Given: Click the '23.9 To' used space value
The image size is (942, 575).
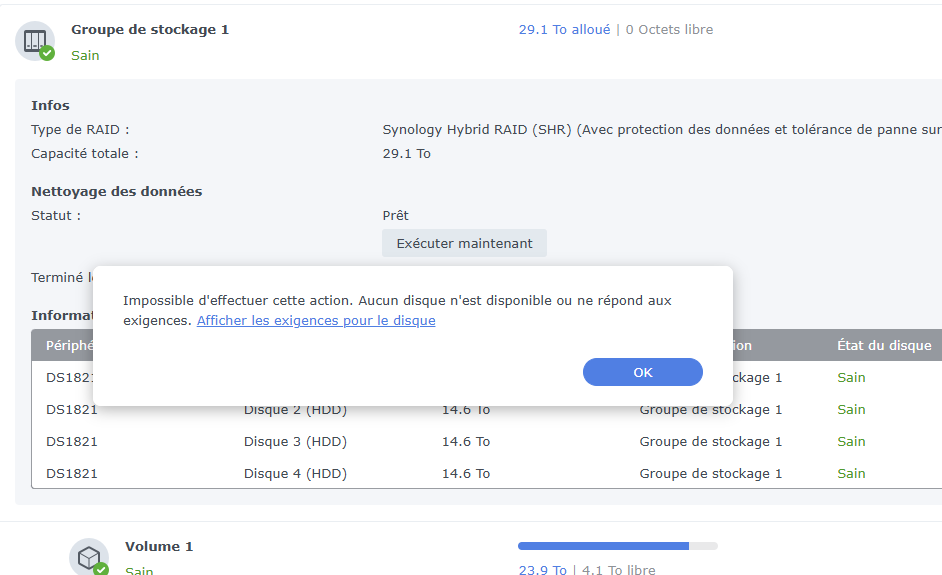Looking at the screenshot, I should [x=542, y=570].
